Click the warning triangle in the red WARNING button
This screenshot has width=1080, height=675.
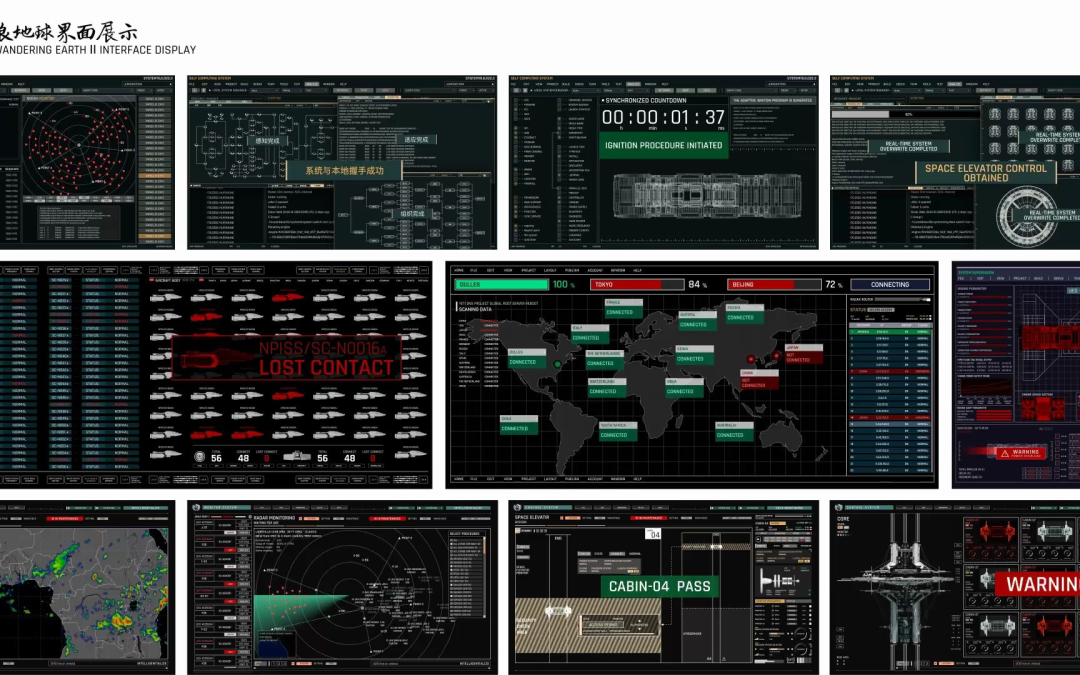coord(1005,453)
